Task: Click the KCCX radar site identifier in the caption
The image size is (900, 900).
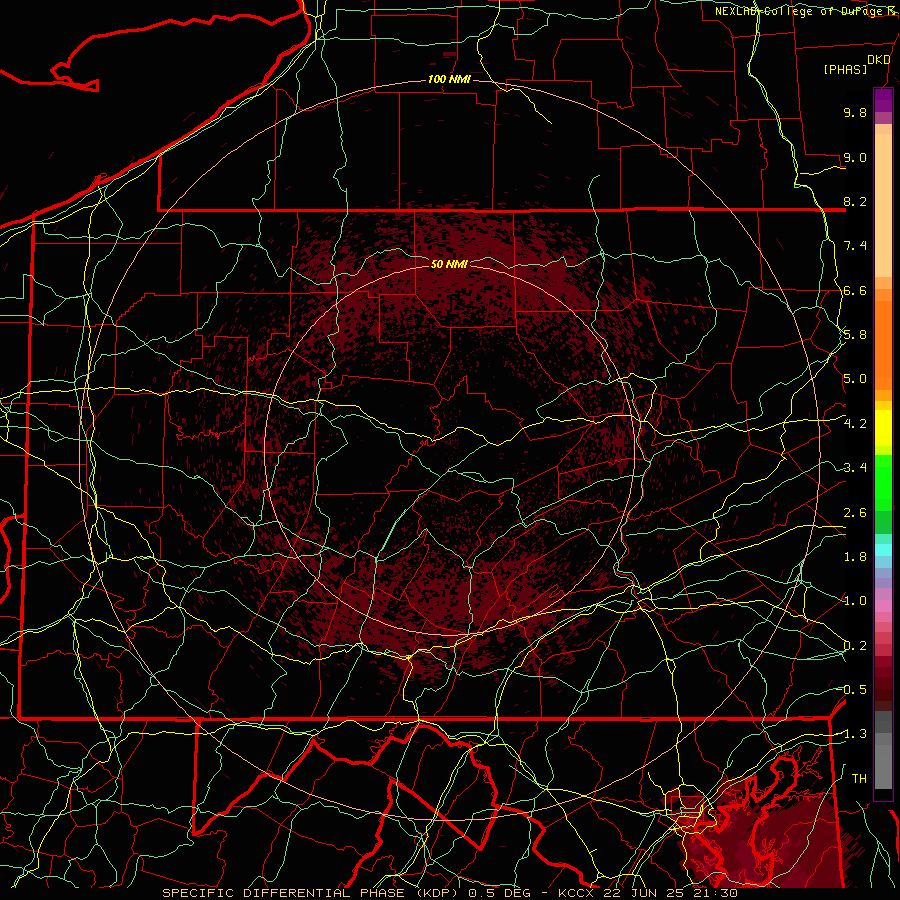Action: coord(577,893)
